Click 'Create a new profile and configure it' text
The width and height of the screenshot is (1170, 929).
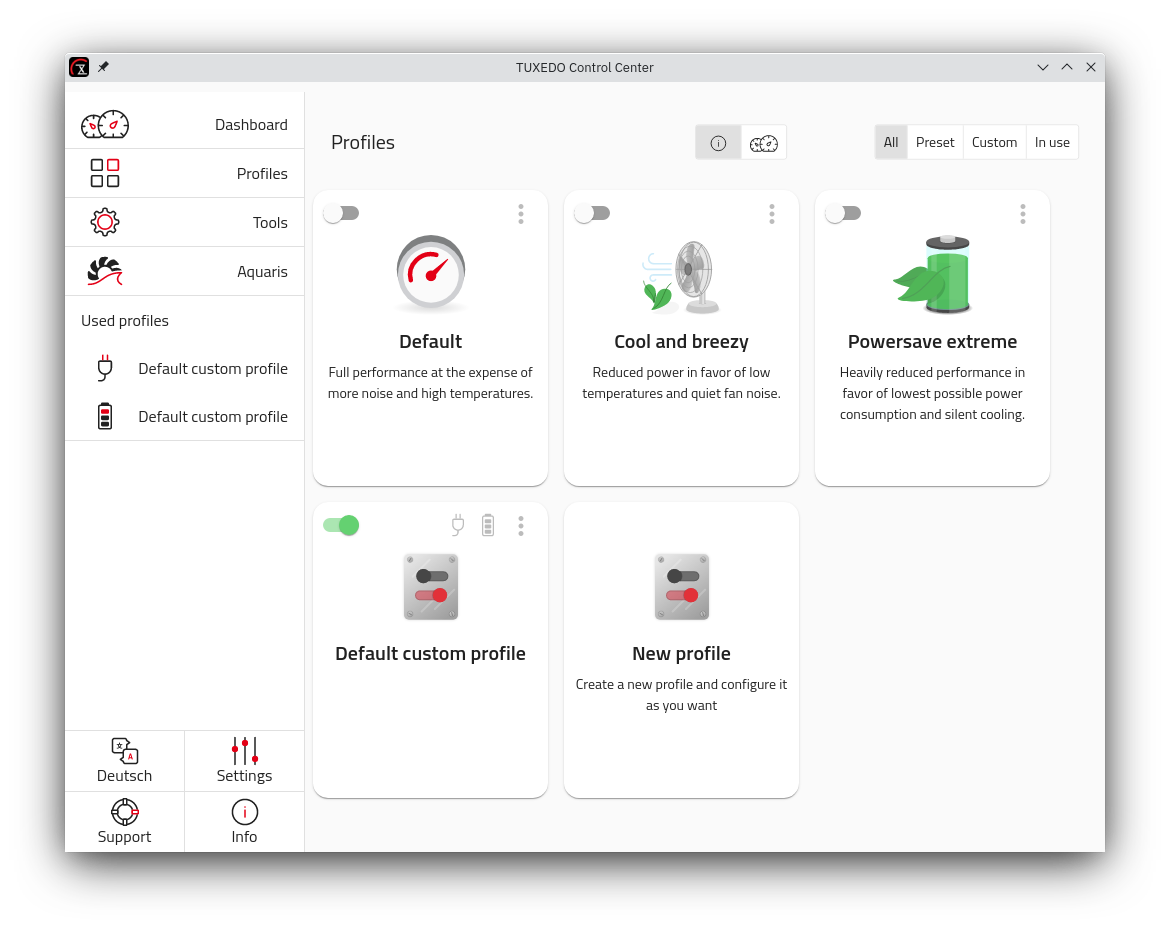pyautogui.click(x=681, y=684)
